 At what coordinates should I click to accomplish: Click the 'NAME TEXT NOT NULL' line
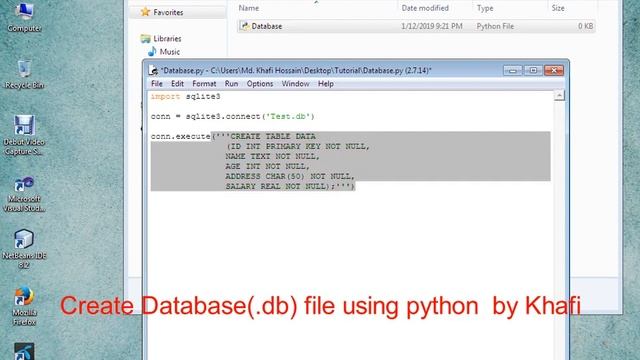(273, 156)
